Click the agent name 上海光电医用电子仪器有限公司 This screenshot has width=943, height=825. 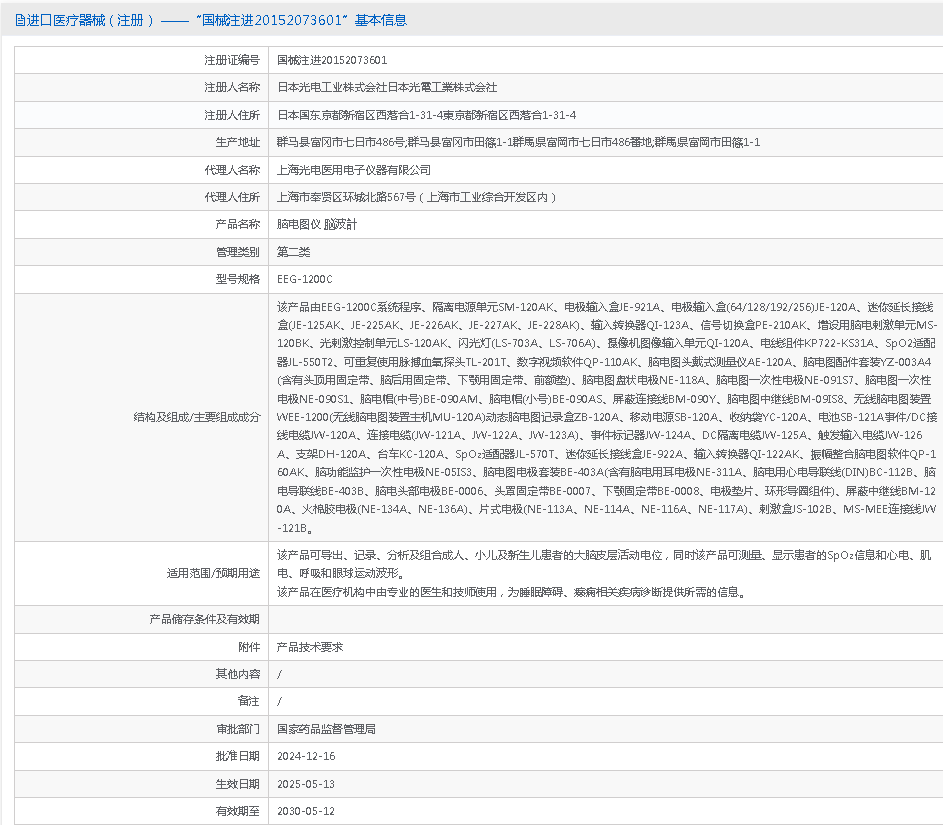(353, 170)
